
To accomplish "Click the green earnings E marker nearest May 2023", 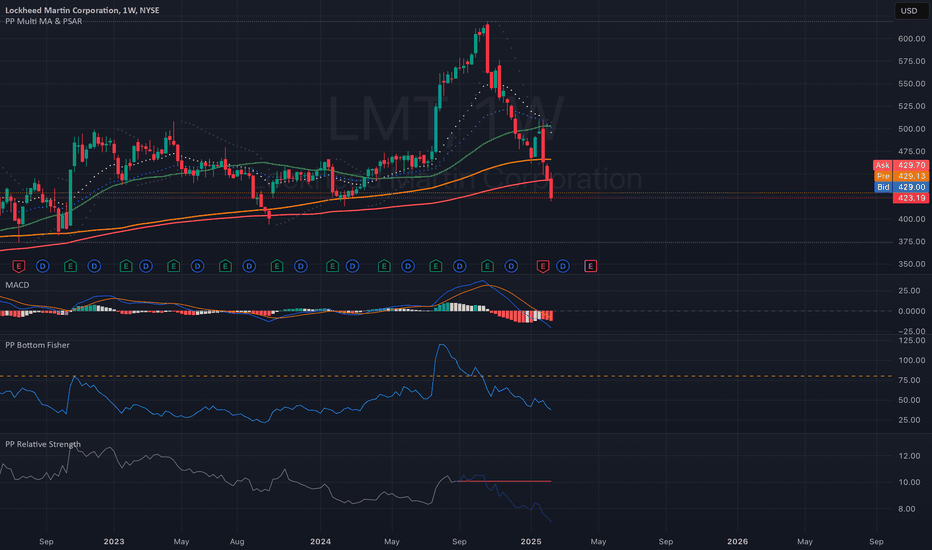I will pos(174,266).
